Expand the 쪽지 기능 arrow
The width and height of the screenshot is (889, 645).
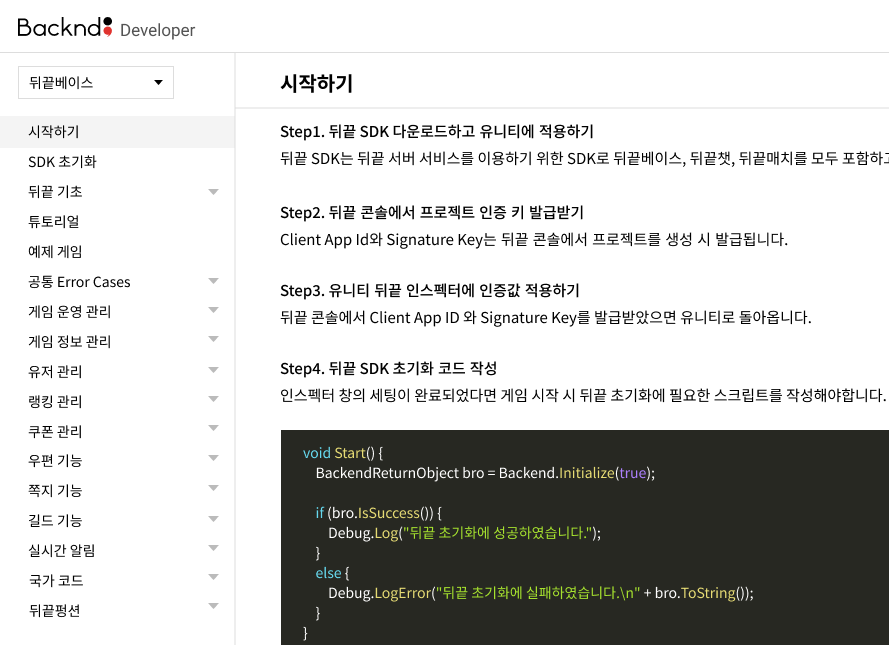click(x=213, y=487)
